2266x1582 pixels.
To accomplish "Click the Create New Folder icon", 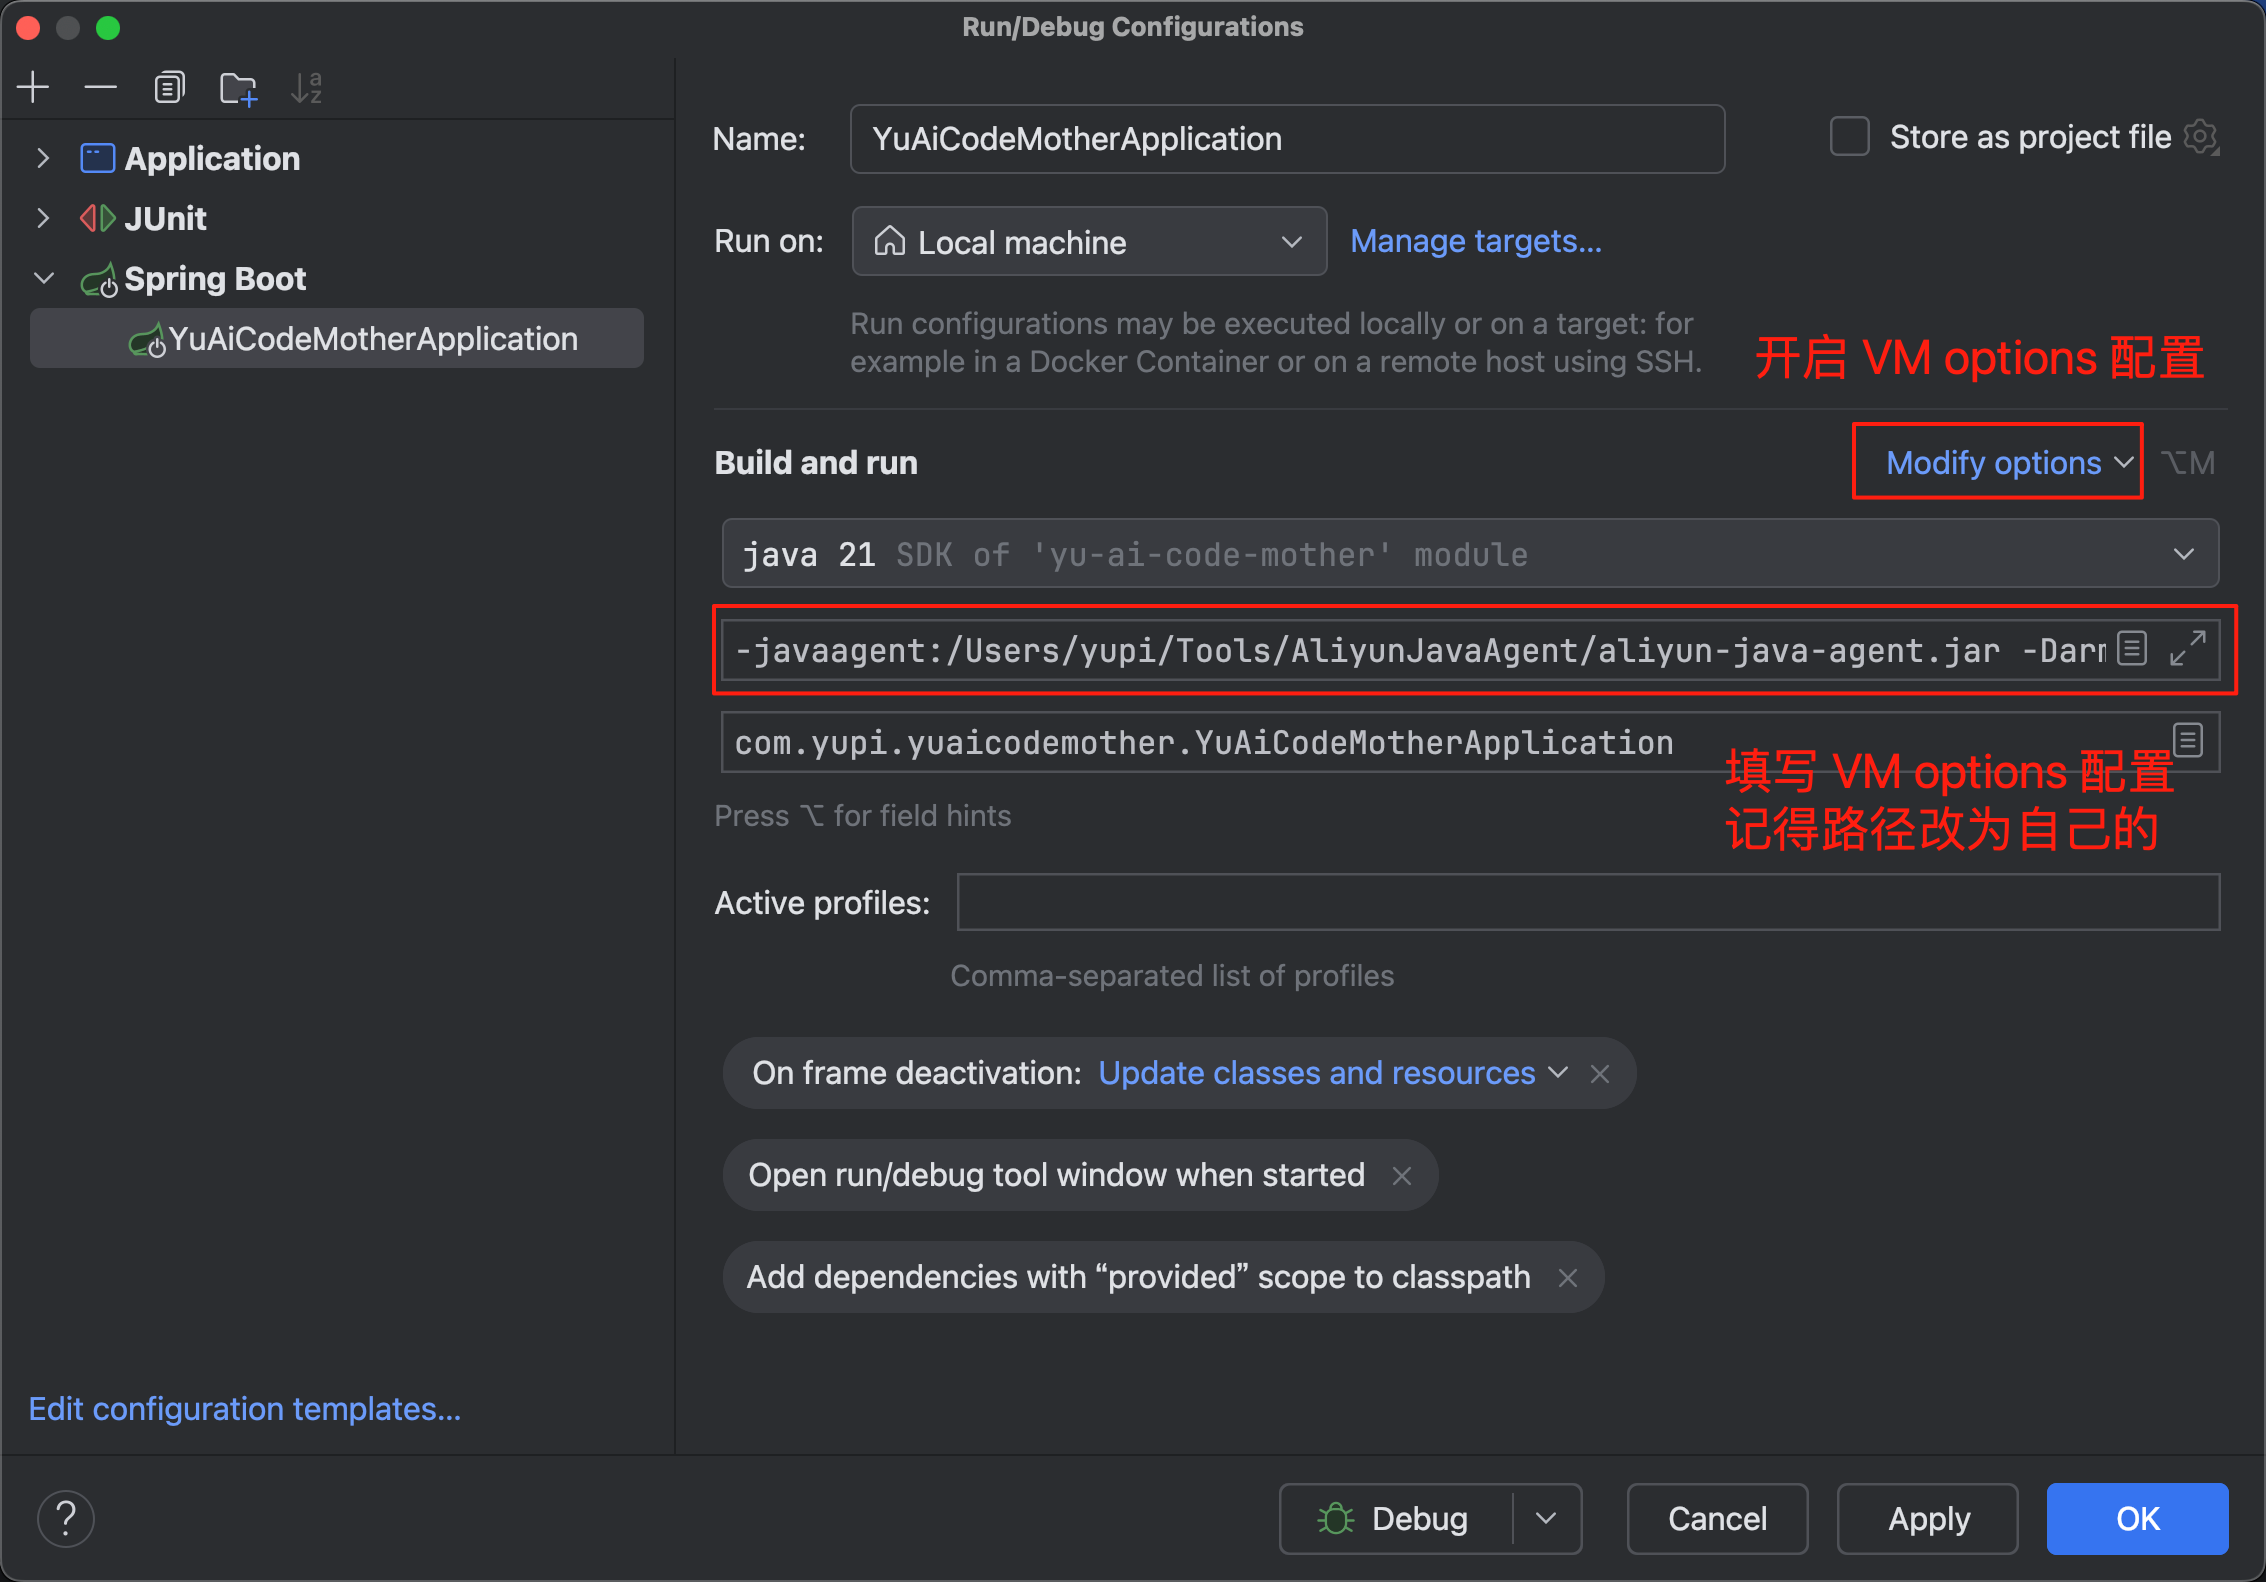I will pyautogui.click(x=238, y=88).
